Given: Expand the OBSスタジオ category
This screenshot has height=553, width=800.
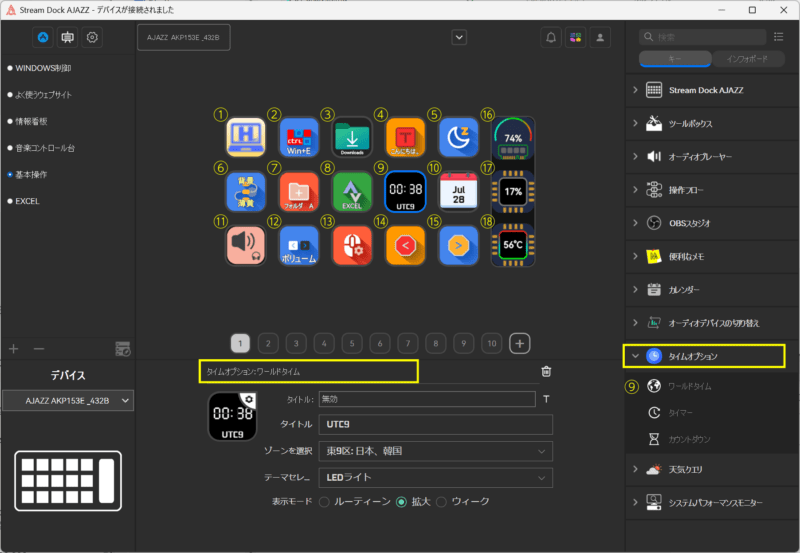Looking at the screenshot, I should tap(712, 223).
